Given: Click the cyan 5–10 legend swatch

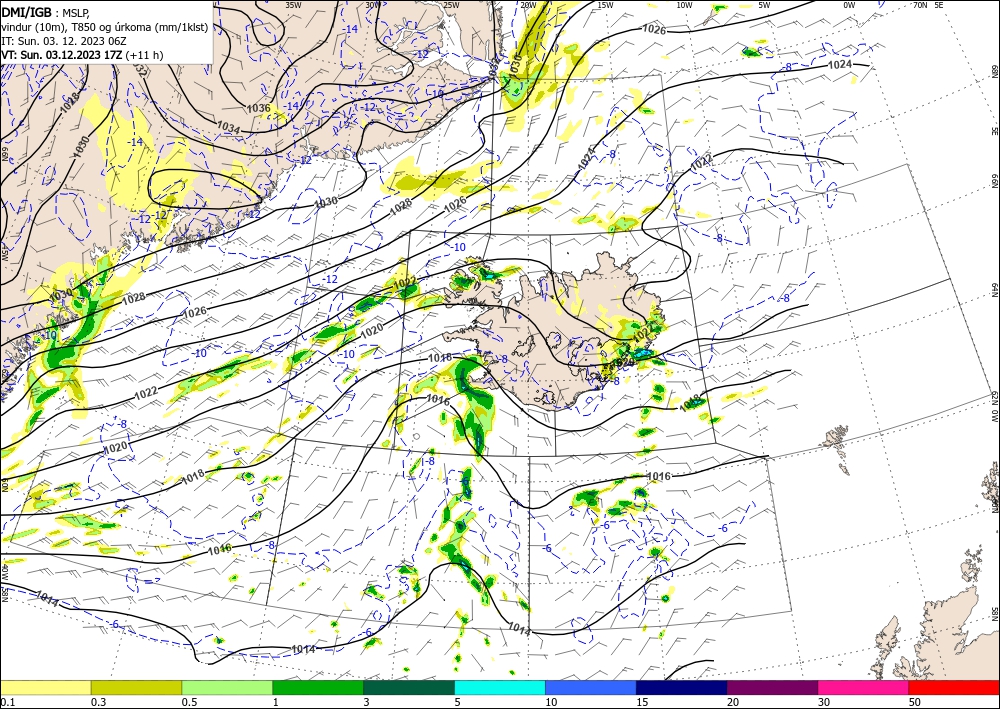Looking at the screenshot, I should [500, 687].
